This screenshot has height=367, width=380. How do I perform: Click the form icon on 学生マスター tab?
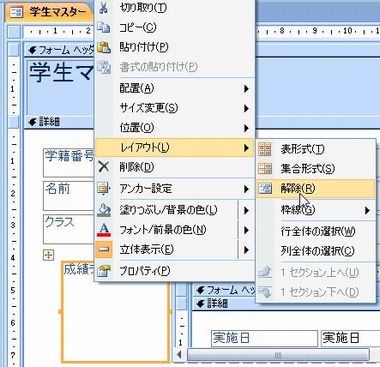(x=16, y=13)
